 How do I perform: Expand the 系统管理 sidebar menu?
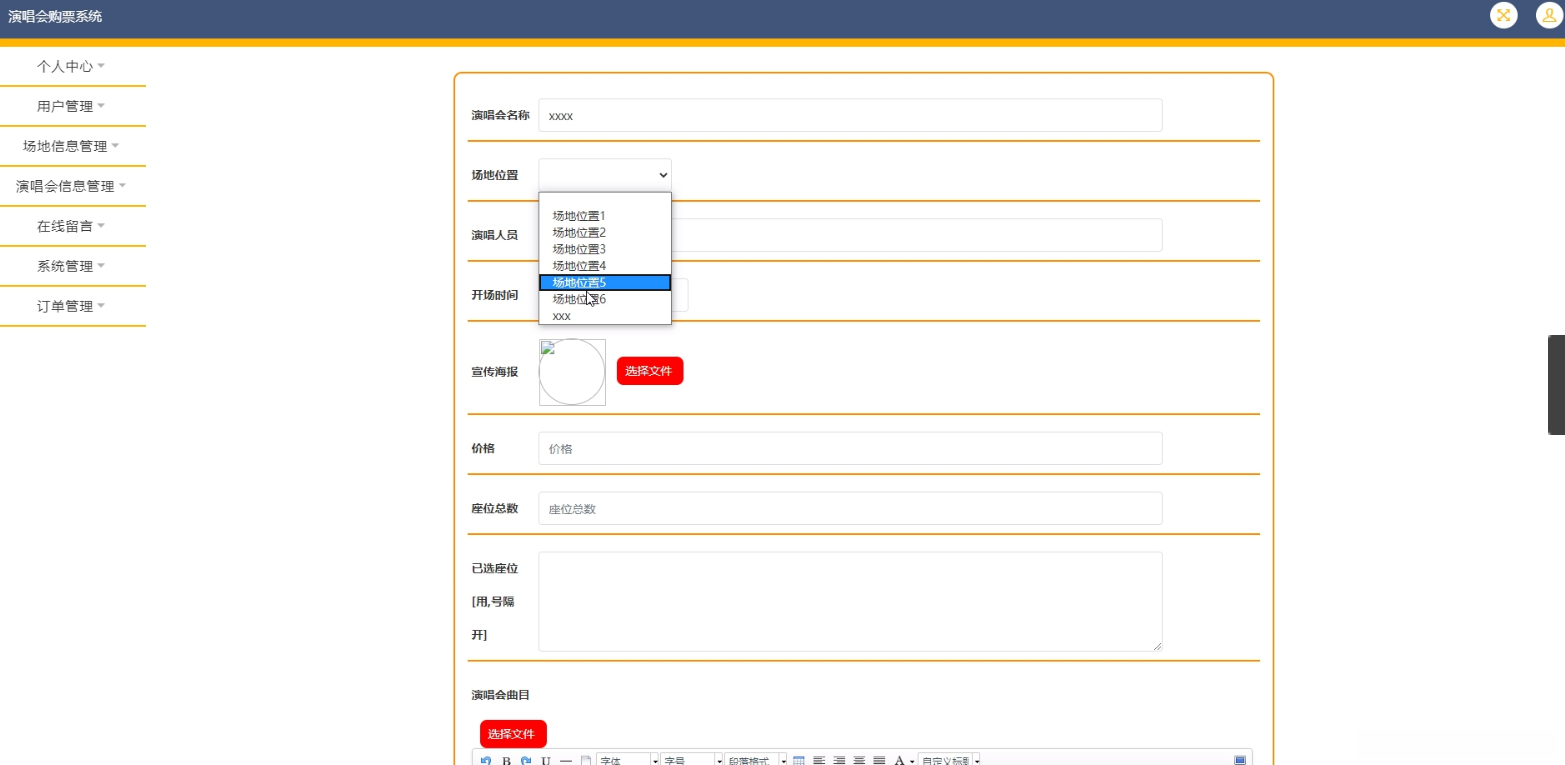tap(72, 266)
